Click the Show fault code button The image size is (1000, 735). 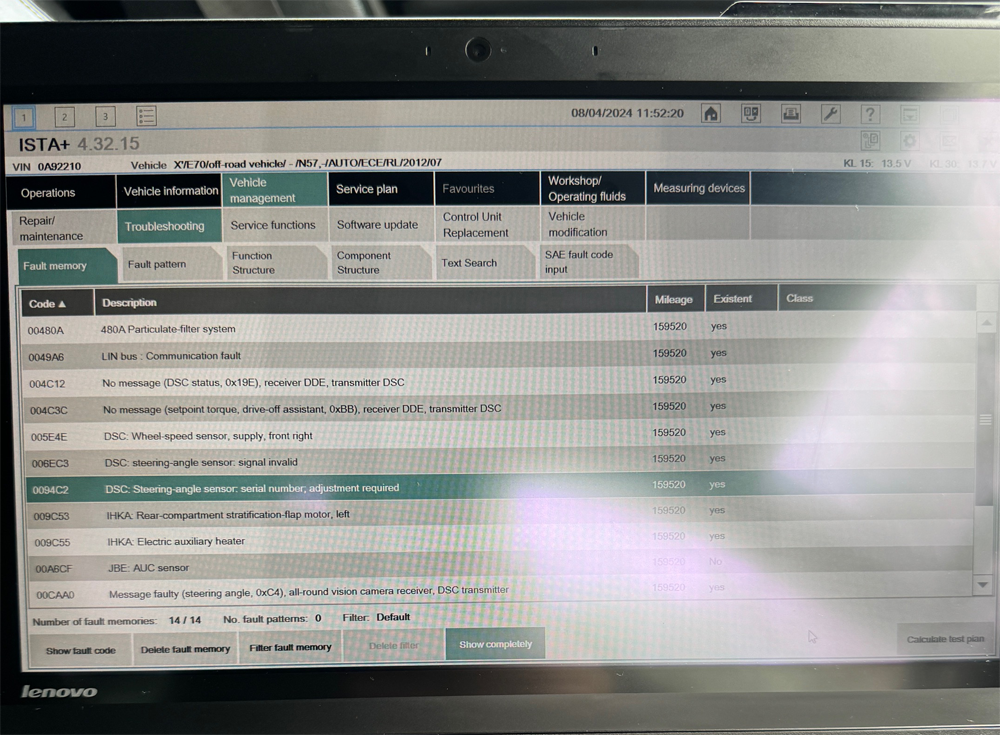pos(80,650)
